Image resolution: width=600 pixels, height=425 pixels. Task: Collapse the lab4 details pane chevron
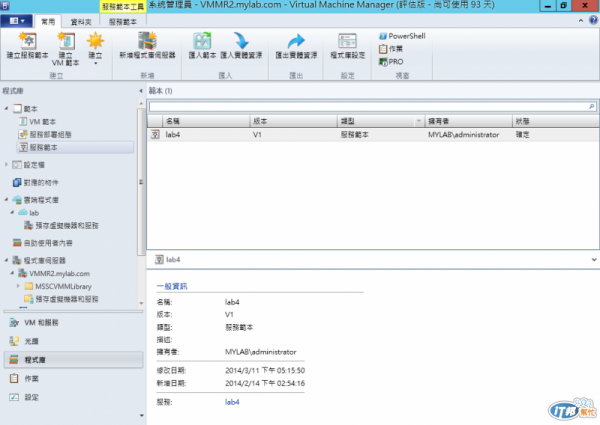(594, 259)
